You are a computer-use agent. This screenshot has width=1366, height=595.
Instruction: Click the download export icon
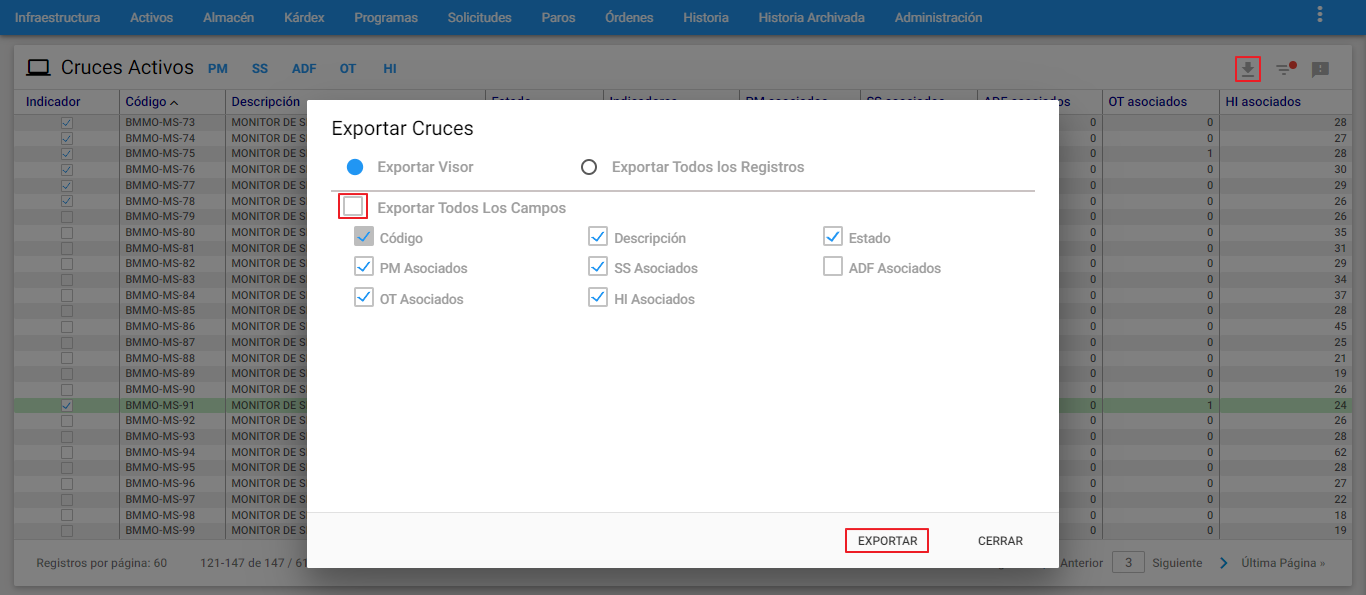click(1247, 69)
